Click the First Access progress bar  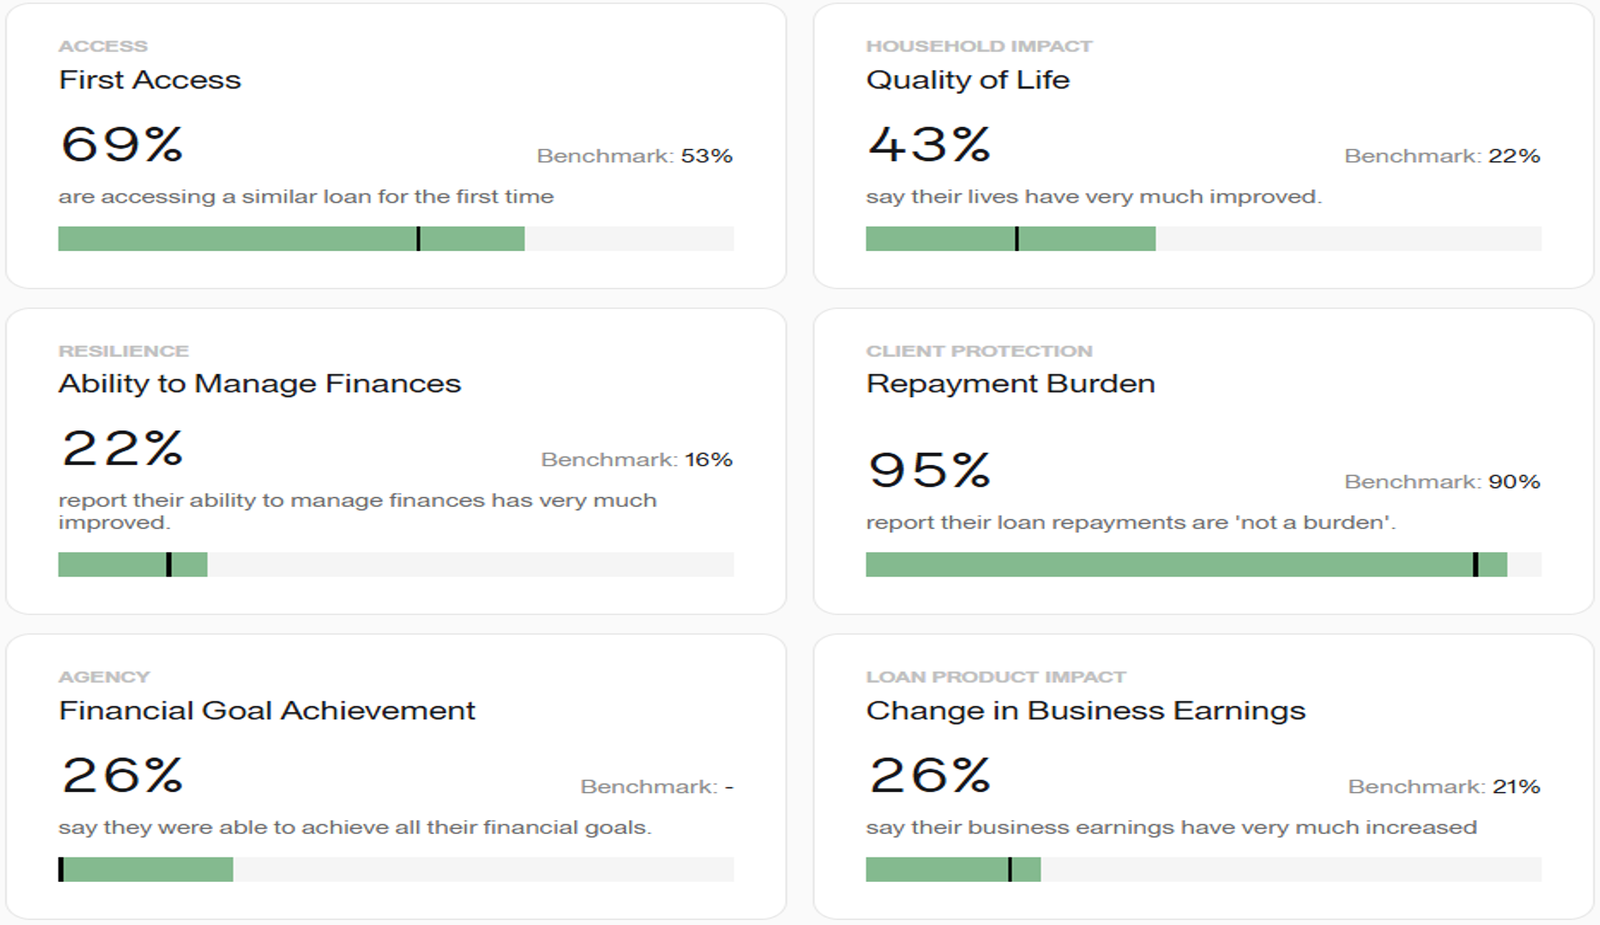[395, 239]
